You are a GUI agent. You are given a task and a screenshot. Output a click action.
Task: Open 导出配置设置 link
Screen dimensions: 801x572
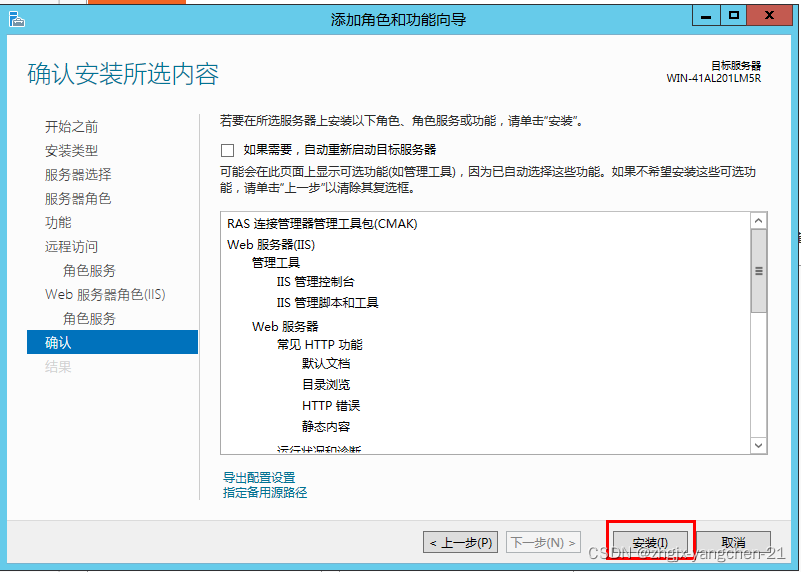point(259,478)
